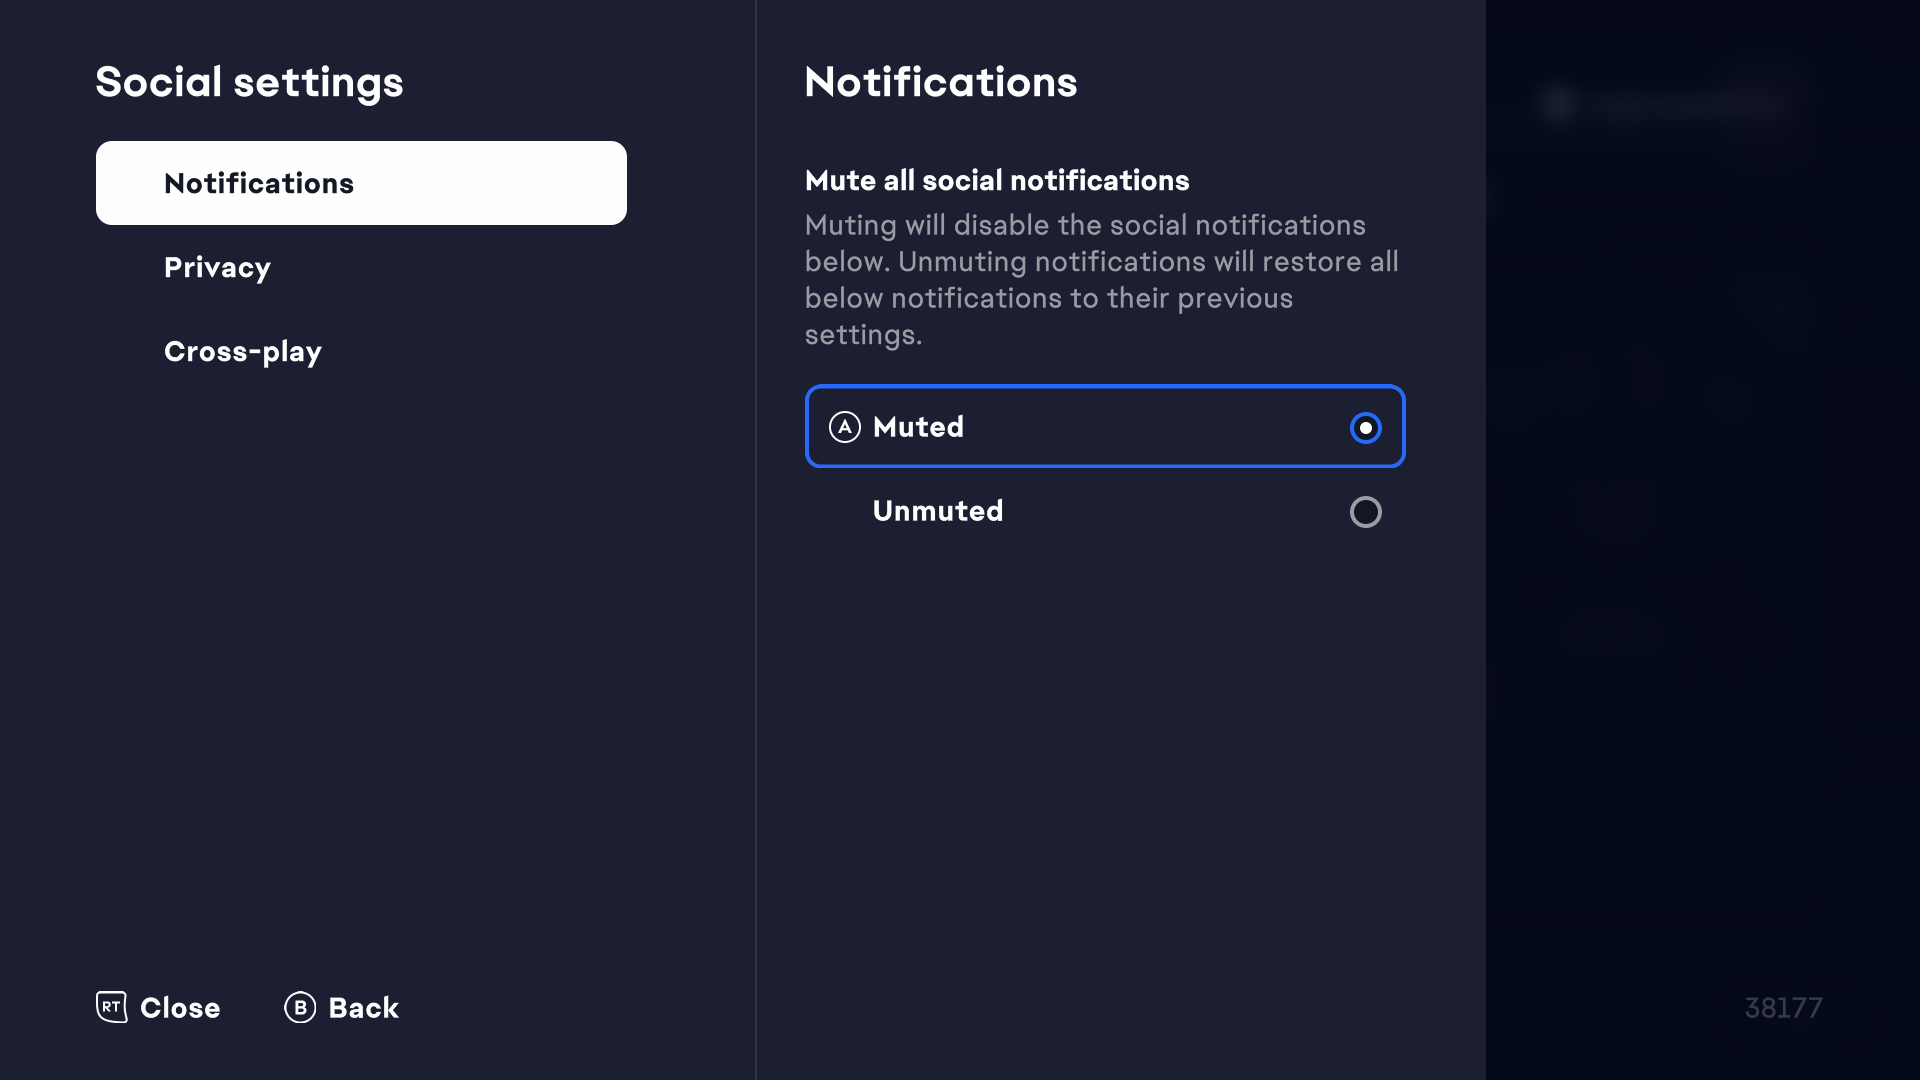Click the muting description paragraph text
This screenshot has height=1080, width=1920.
pyautogui.click(x=1100, y=280)
